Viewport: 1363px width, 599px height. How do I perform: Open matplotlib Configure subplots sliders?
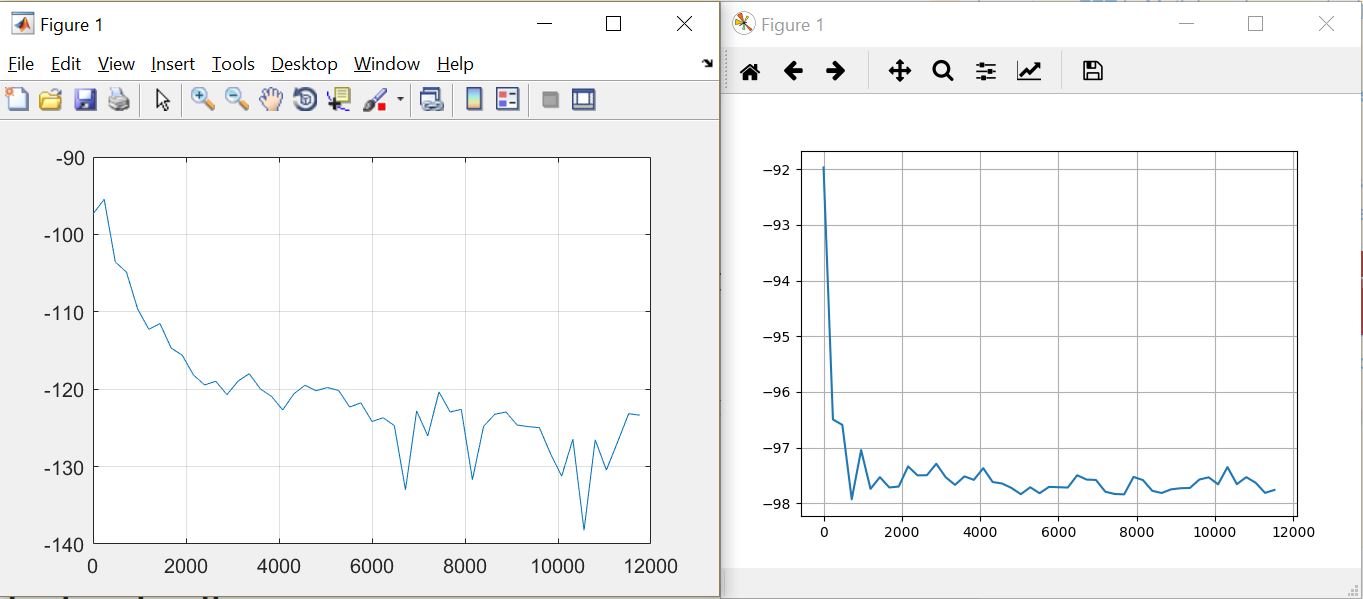coord(986,71)
